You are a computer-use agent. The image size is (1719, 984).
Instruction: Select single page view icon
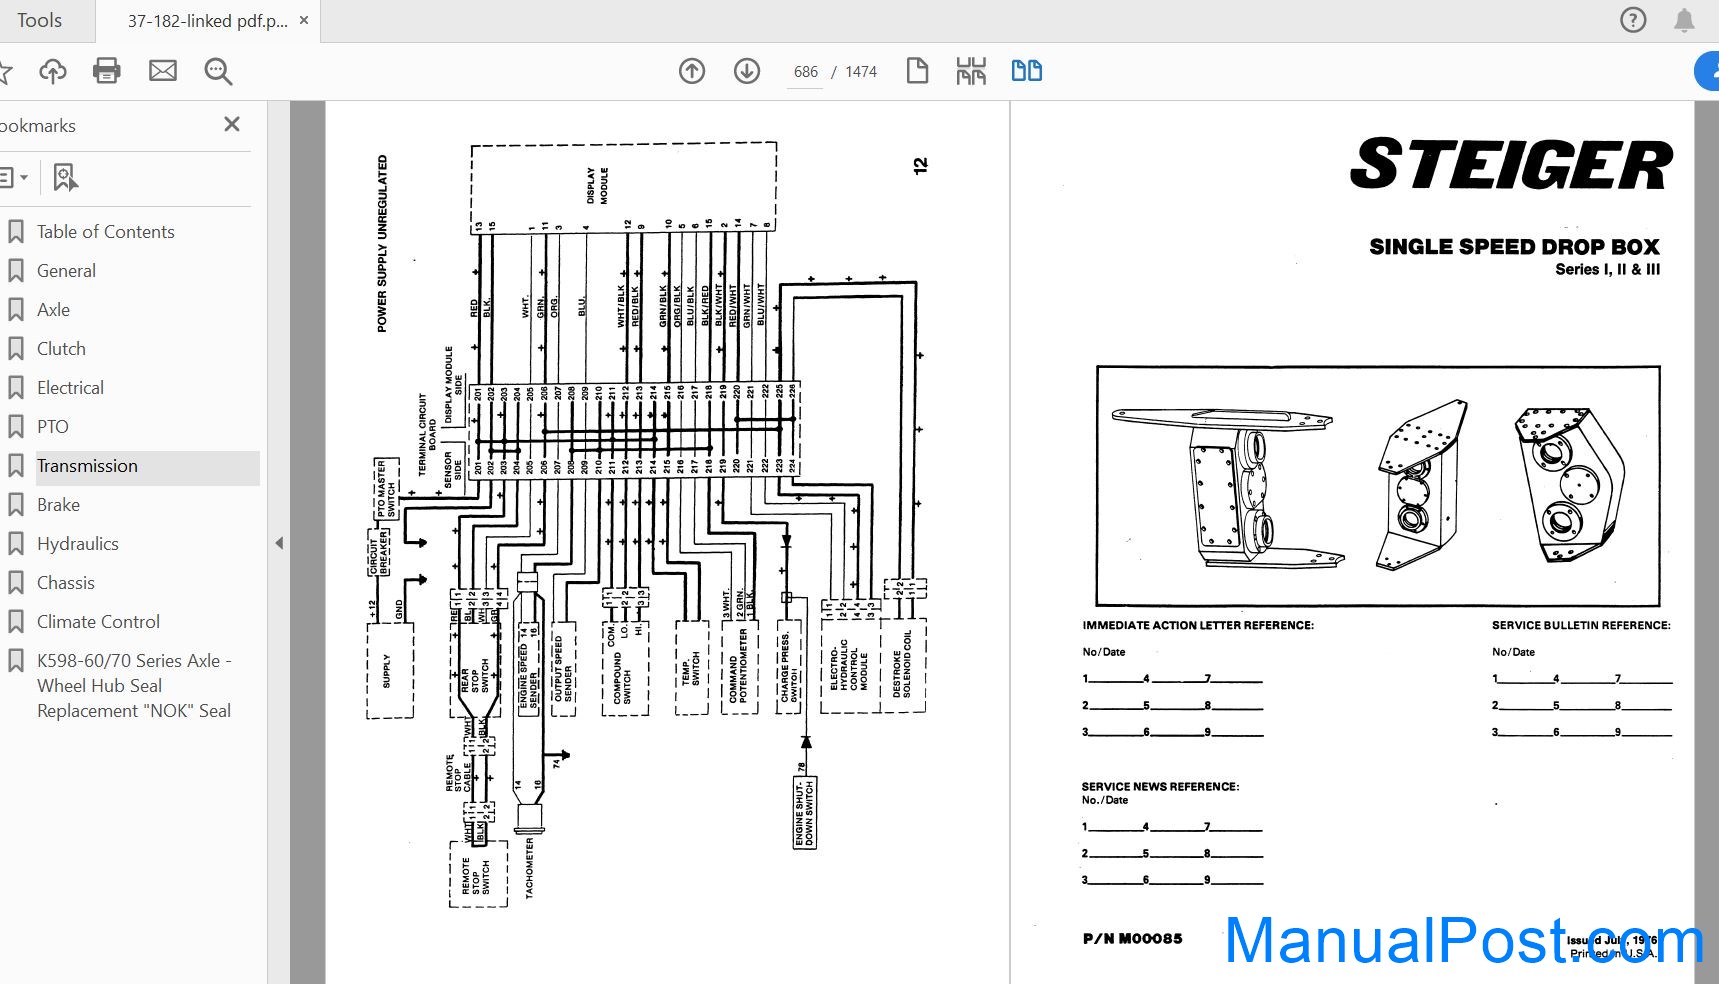tap(917, 71)
